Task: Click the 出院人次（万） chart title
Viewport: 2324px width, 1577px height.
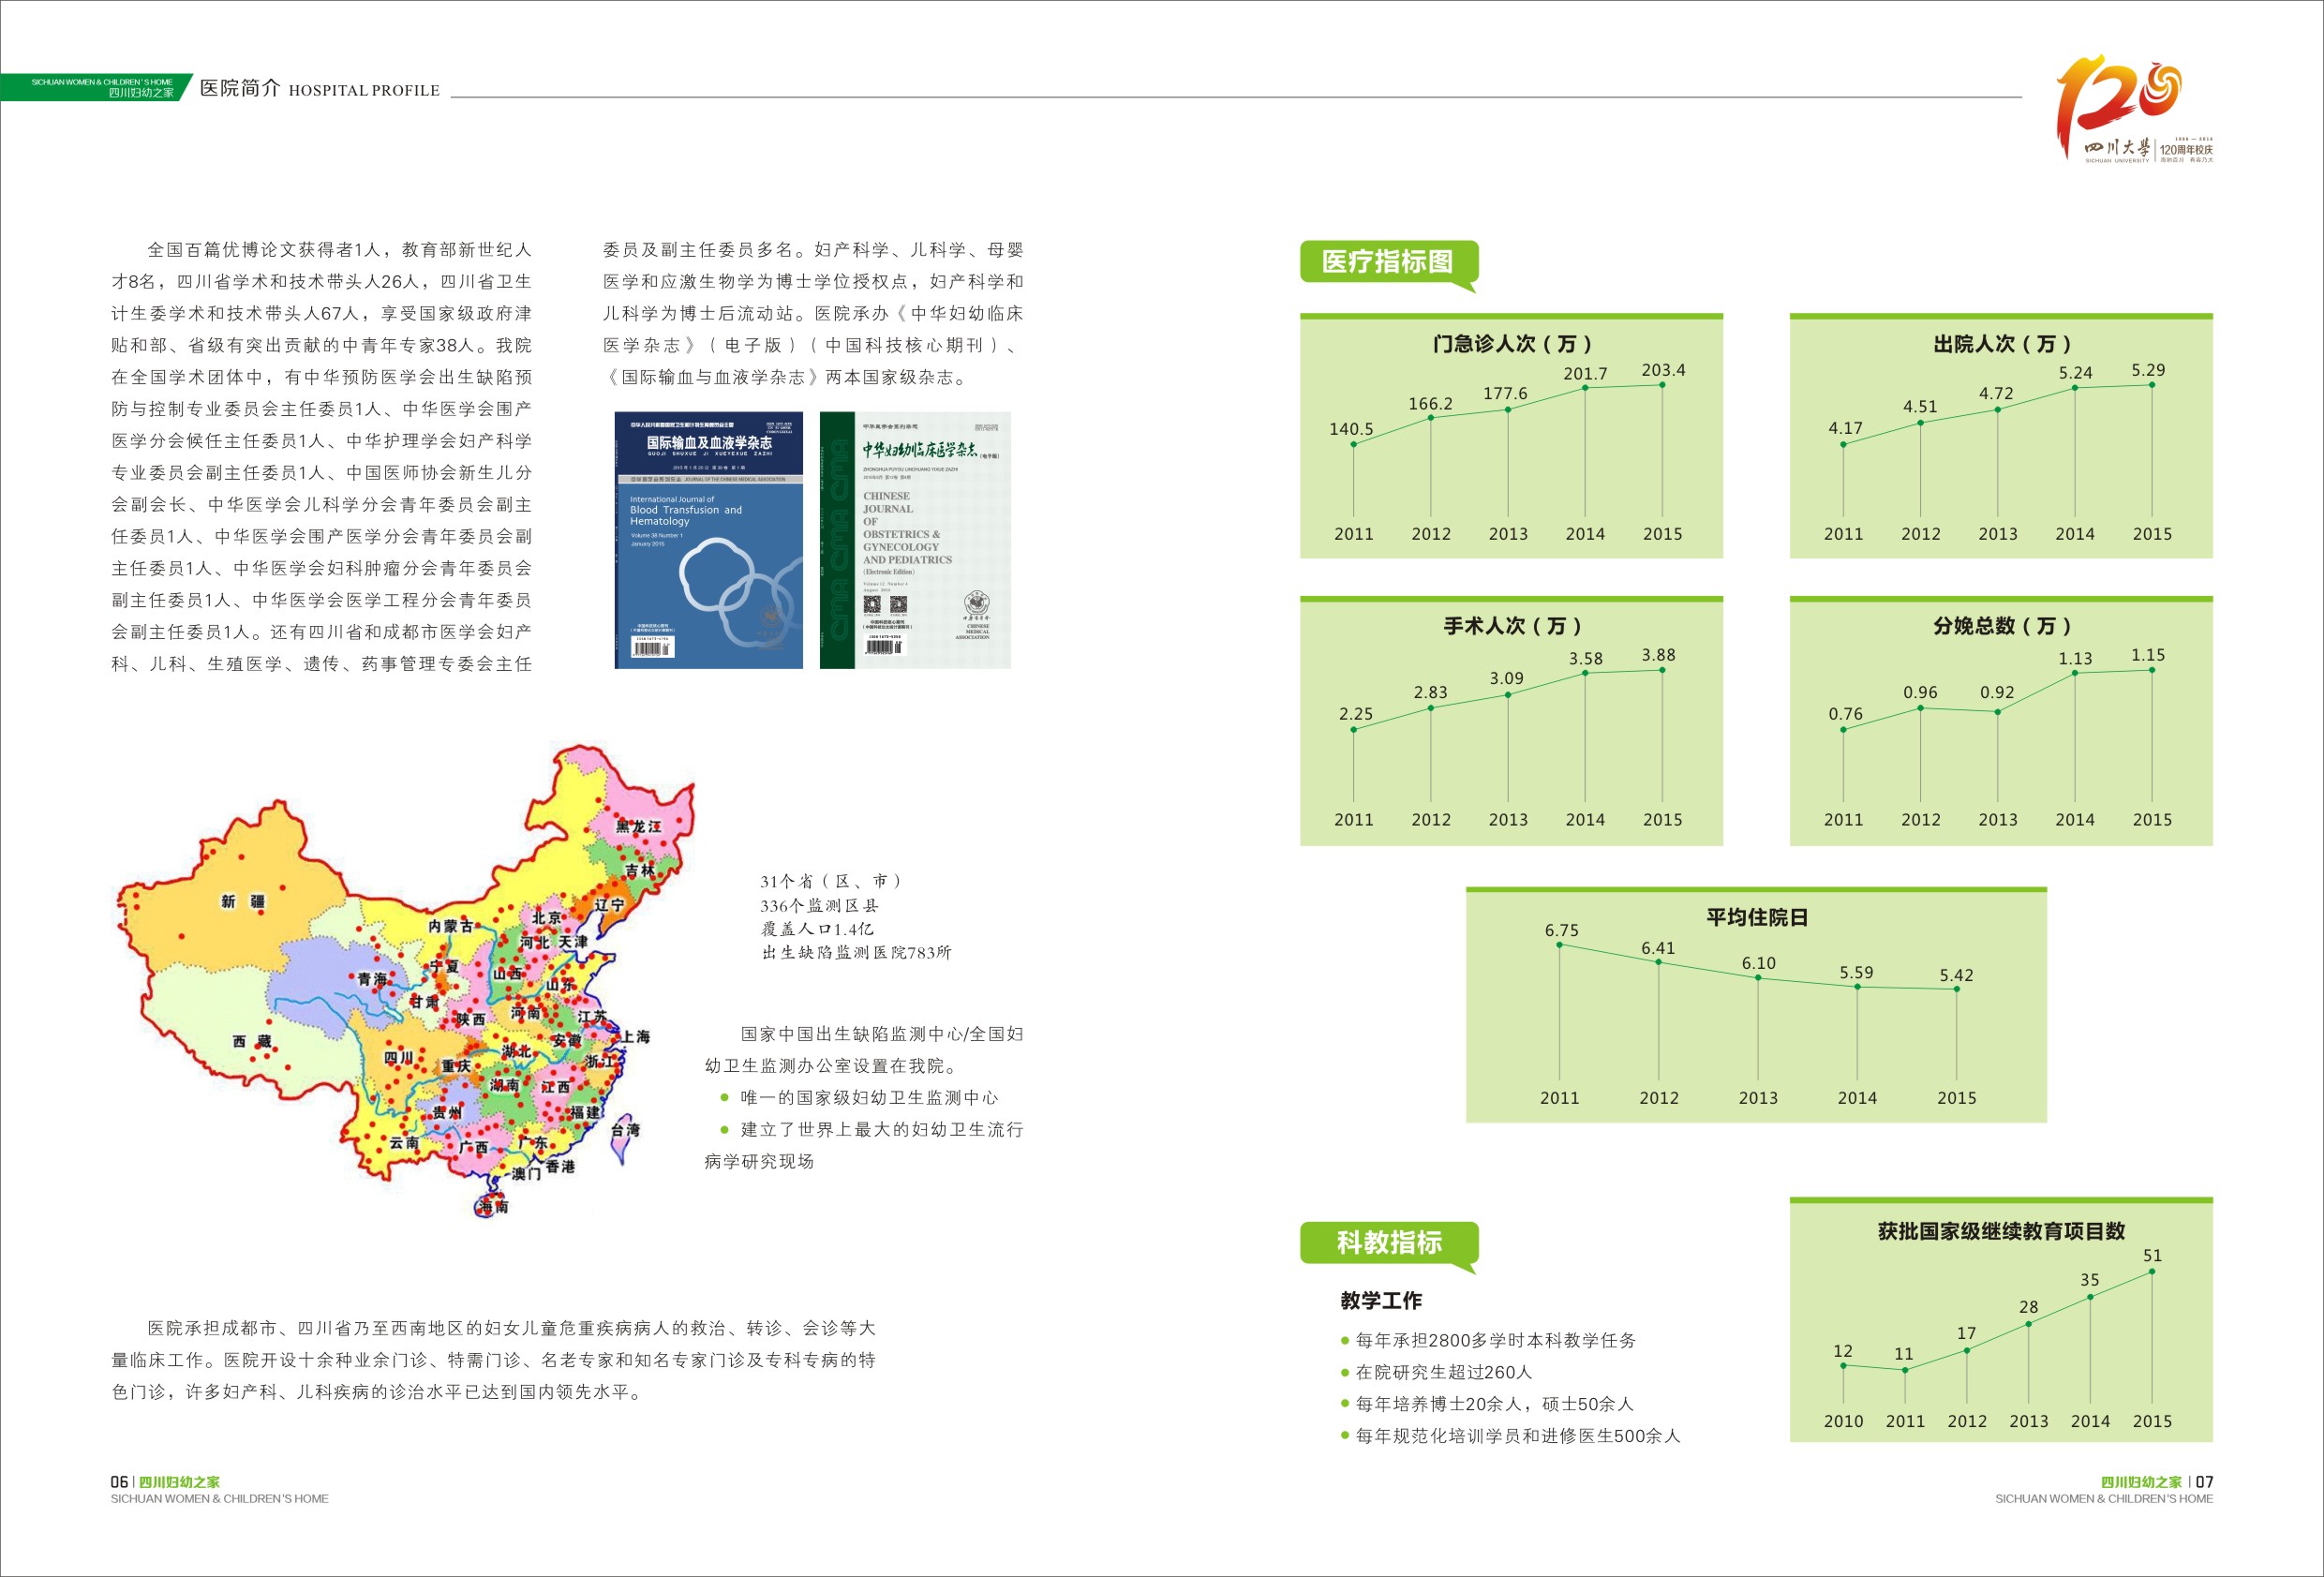Action: pyautogui.click(x=2001, y=344)
